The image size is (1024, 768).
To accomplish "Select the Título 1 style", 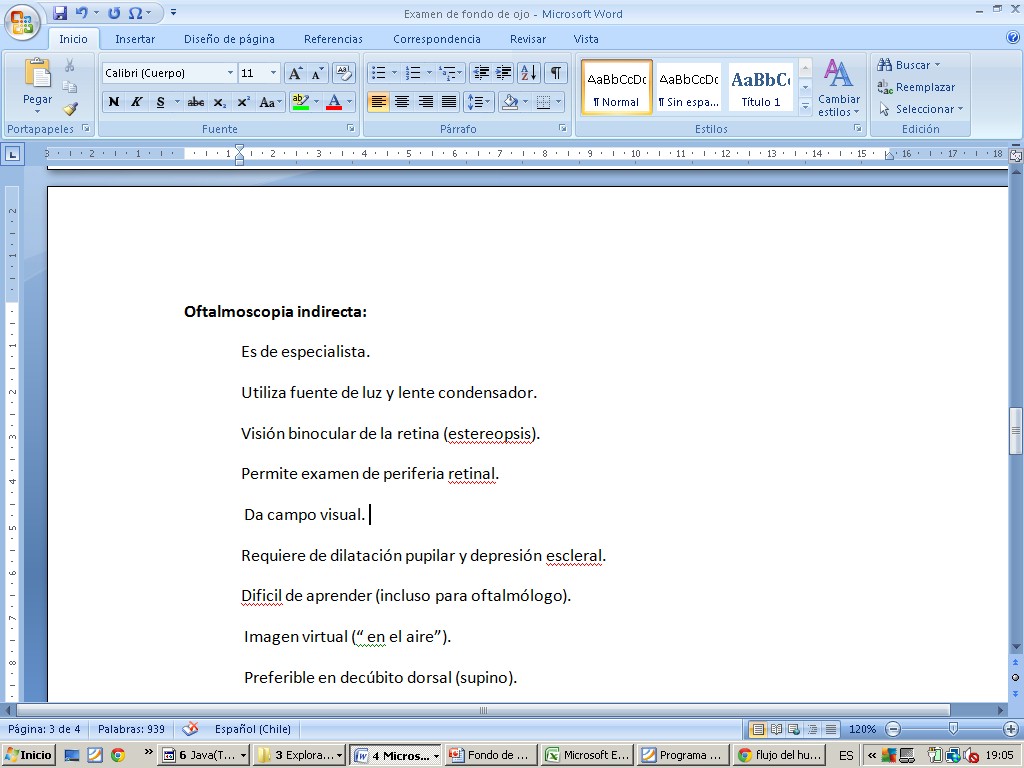I will [x=760, y=88].
